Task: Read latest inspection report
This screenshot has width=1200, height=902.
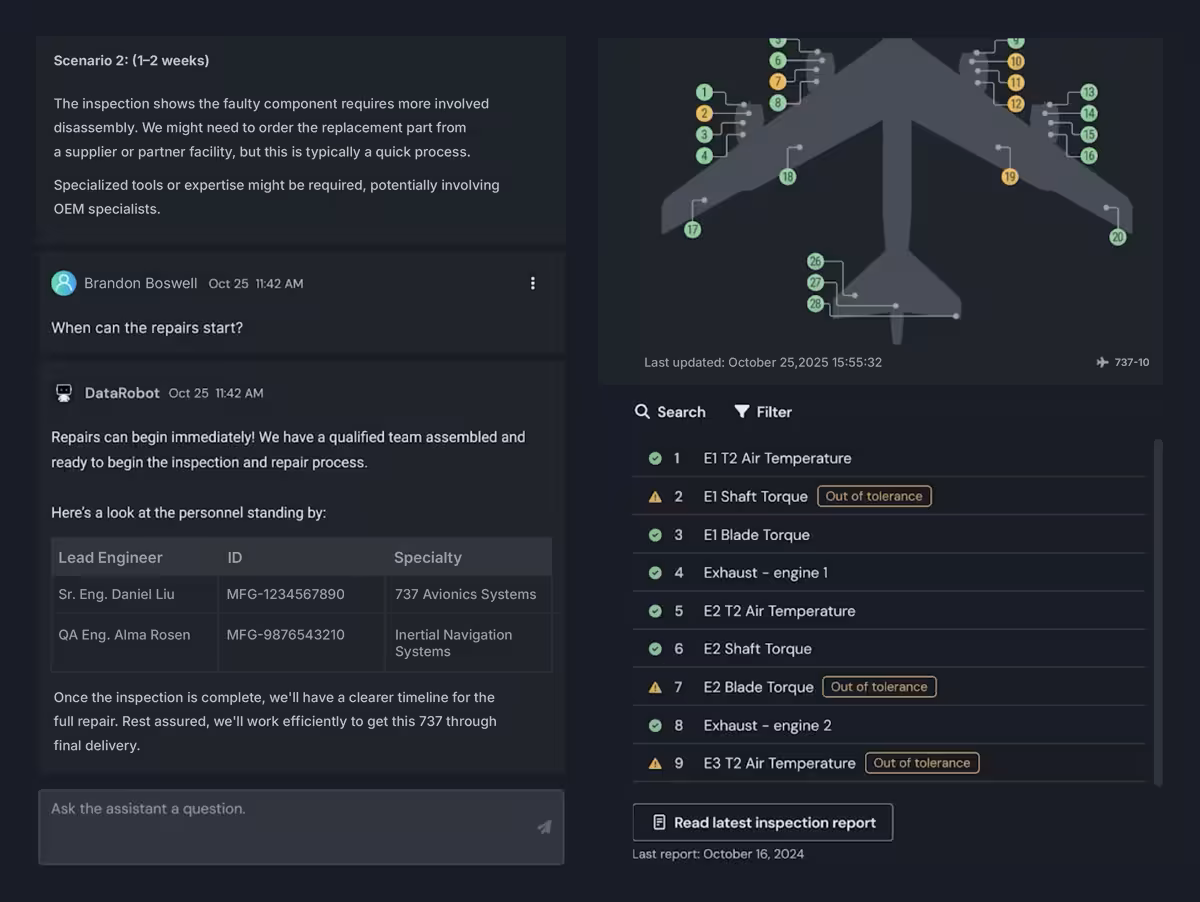Action: (763, 822)
